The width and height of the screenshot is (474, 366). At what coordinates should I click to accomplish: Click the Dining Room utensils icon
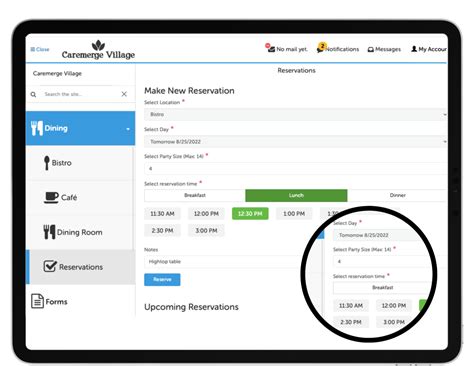tap(49, 232)
